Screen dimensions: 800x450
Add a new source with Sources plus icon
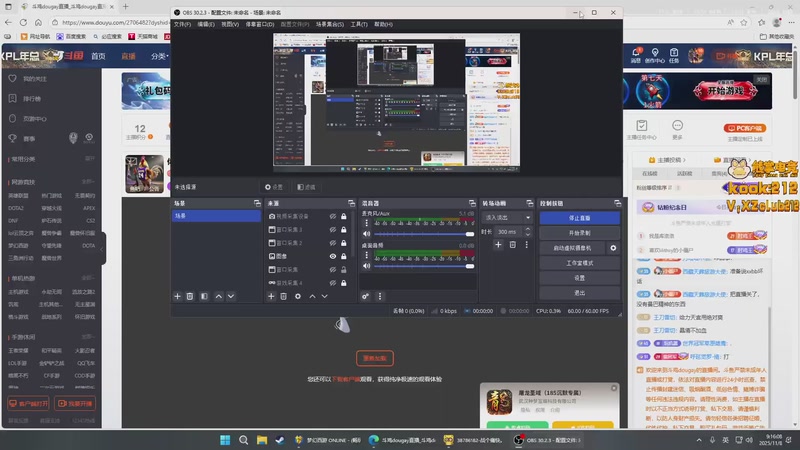tap(271, 296)
